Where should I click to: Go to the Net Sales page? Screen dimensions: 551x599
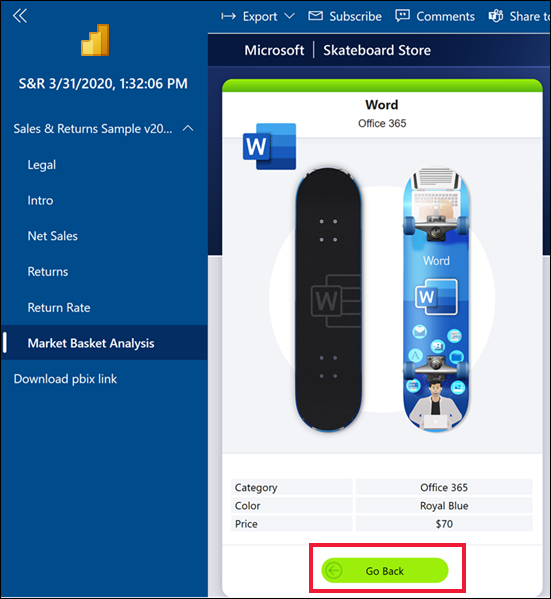pos(53,236)
